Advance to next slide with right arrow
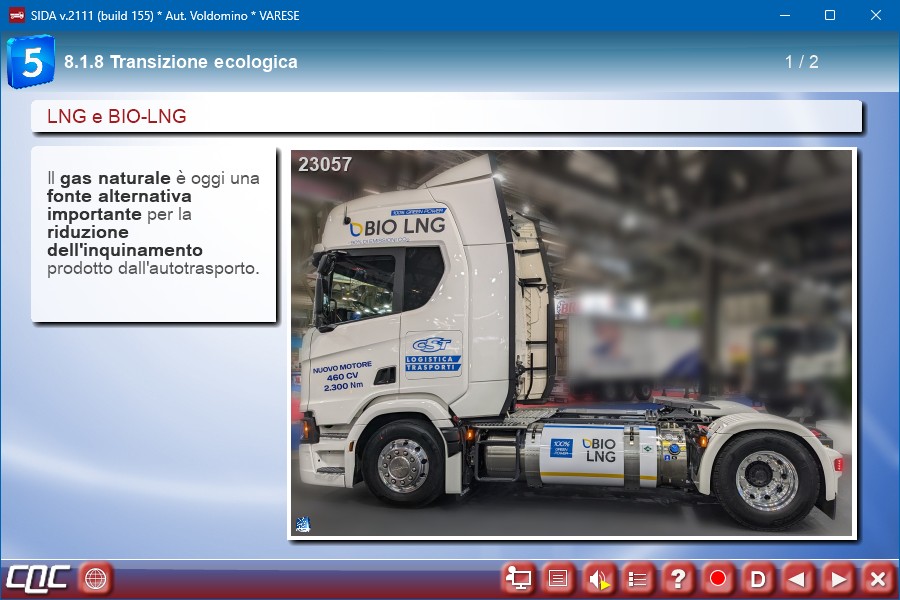Image resolution: width=900 pixels, height=600 pixels. coord(838,578)
